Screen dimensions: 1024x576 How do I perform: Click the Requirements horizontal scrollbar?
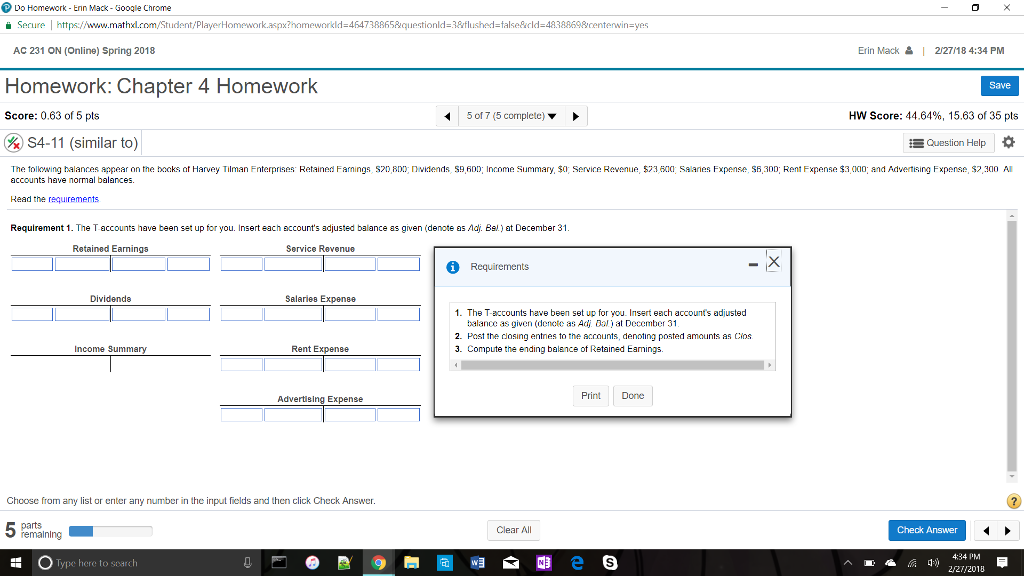pyautogui.click(x=612, y=365)
